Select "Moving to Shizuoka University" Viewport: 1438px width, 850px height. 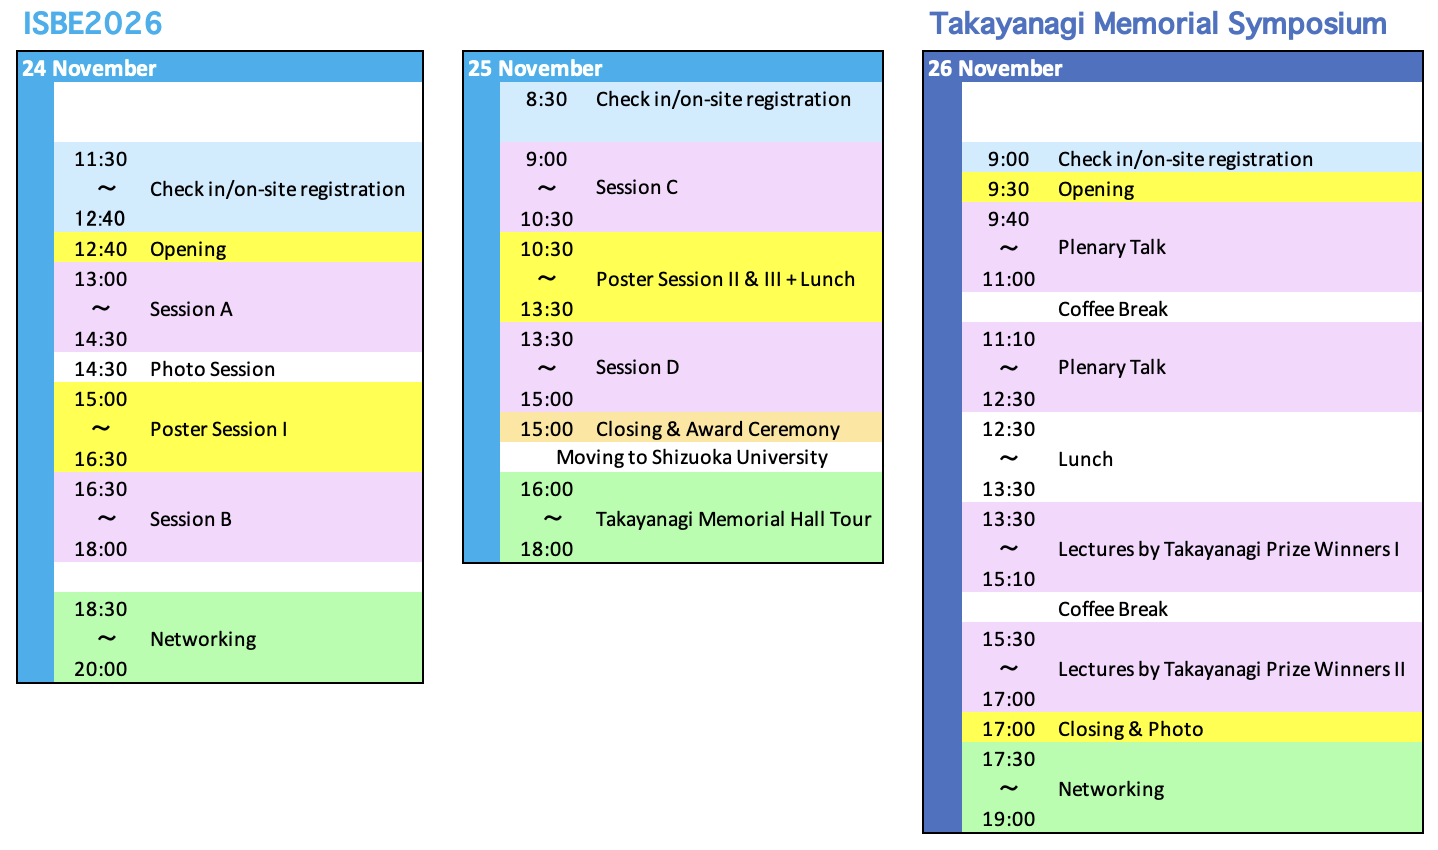point(692,457)
